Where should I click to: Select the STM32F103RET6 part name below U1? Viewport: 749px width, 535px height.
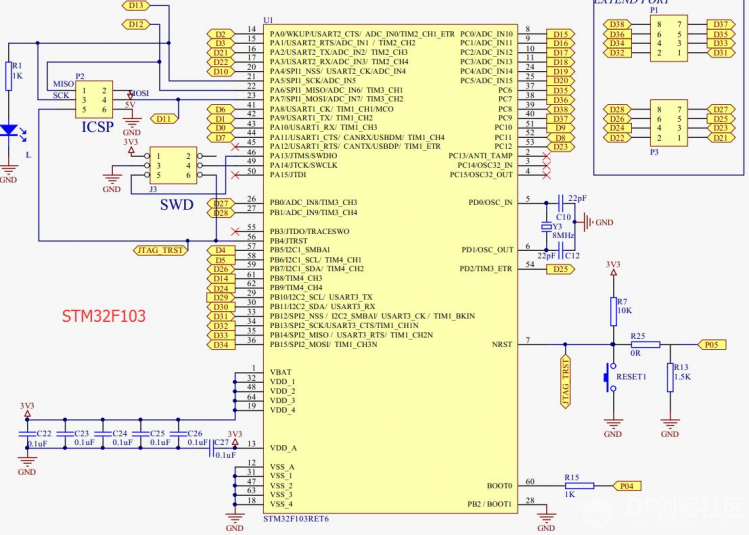[296, 519]
